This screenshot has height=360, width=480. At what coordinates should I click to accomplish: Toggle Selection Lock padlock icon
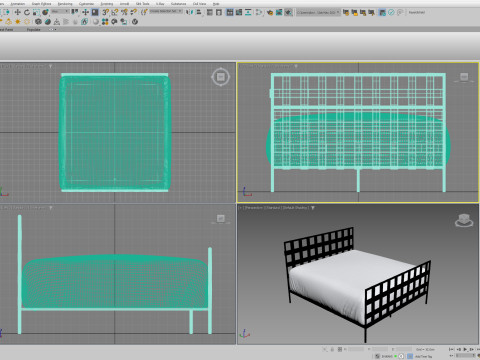(332, 349)
